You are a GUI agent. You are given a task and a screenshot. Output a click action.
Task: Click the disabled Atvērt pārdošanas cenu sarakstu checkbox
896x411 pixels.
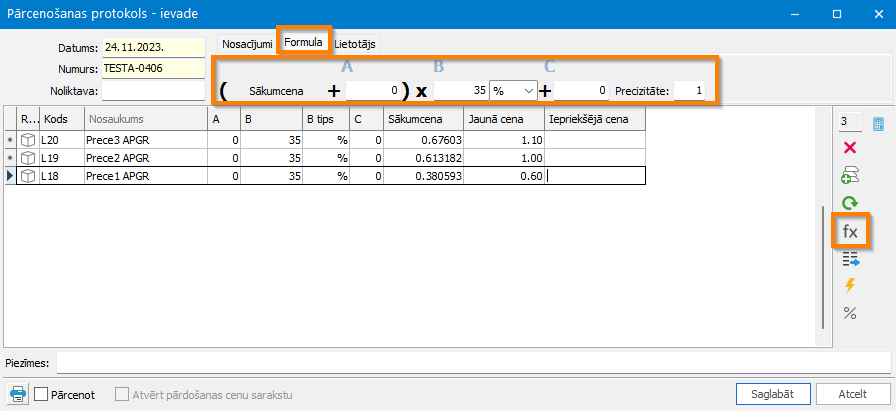[x=122, y=394]
